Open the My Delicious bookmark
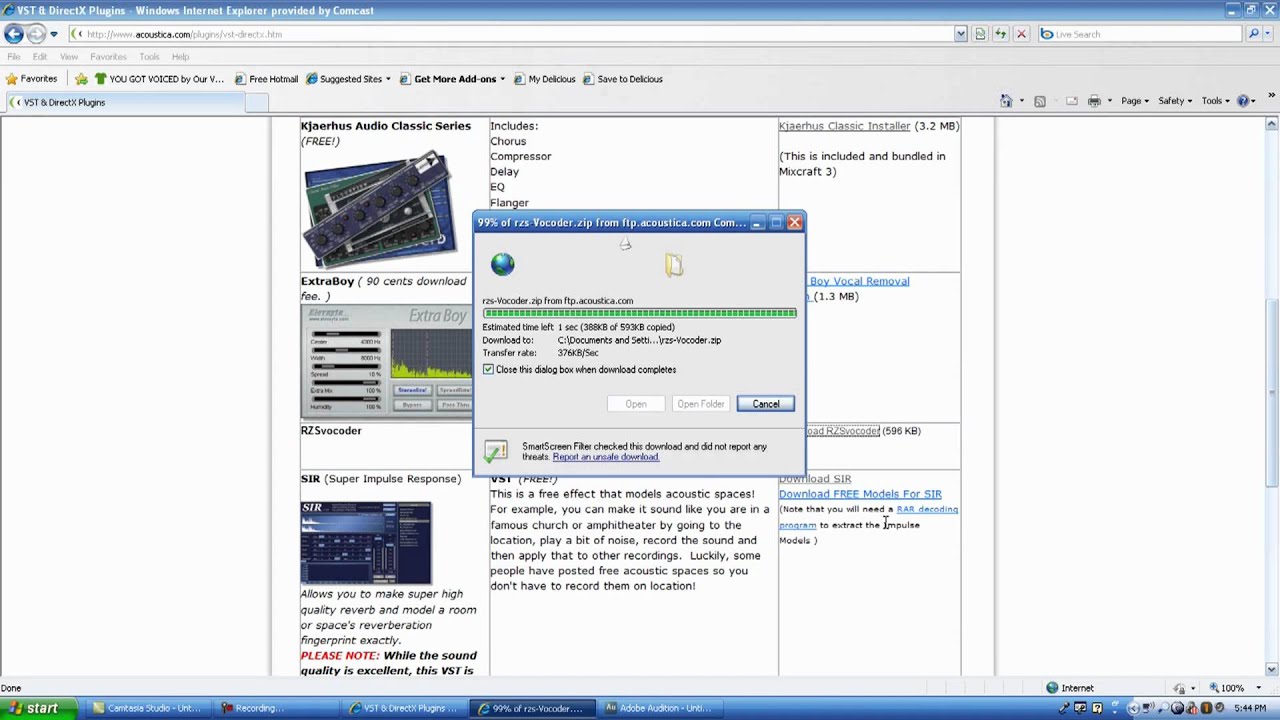This screenshot has width=1280, height=720. point(544,79)
